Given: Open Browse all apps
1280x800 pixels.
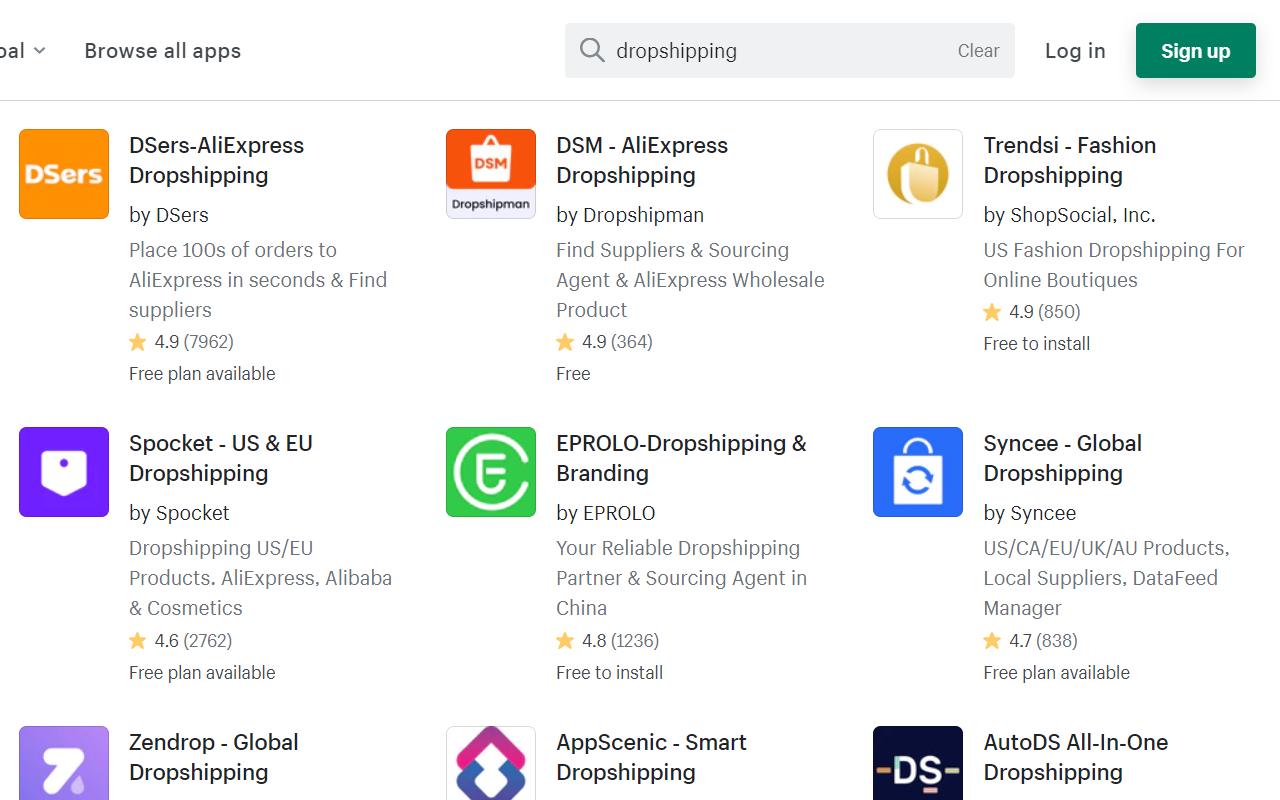Looking at the screenshot, I should tap(162, 50).
